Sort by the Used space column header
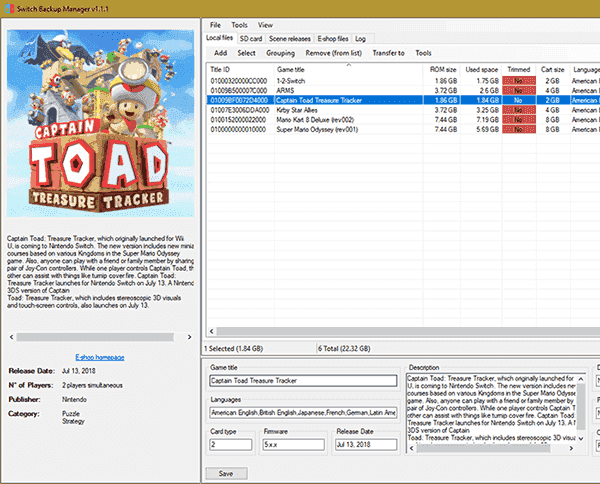Image resolution: width=600 pixels, height=484 pixels. click(481, 70)
